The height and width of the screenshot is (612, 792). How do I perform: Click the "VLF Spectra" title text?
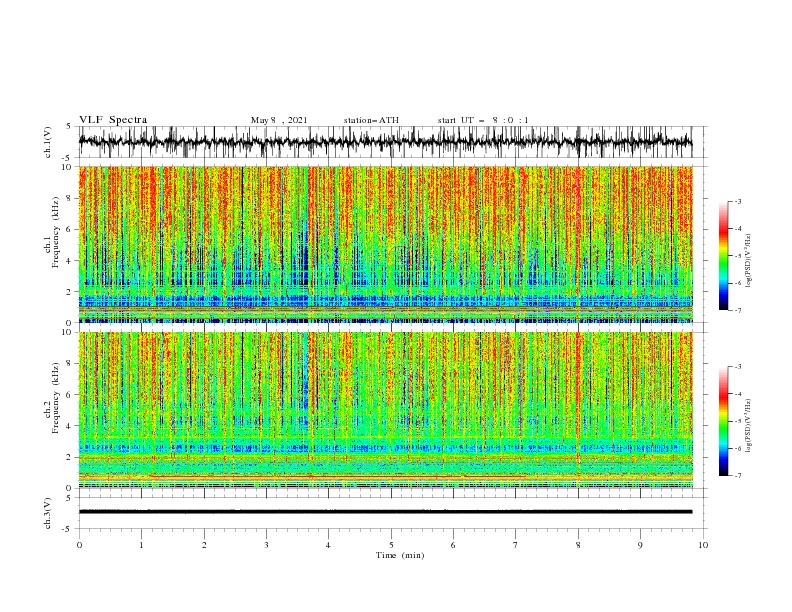pos(113,120)
